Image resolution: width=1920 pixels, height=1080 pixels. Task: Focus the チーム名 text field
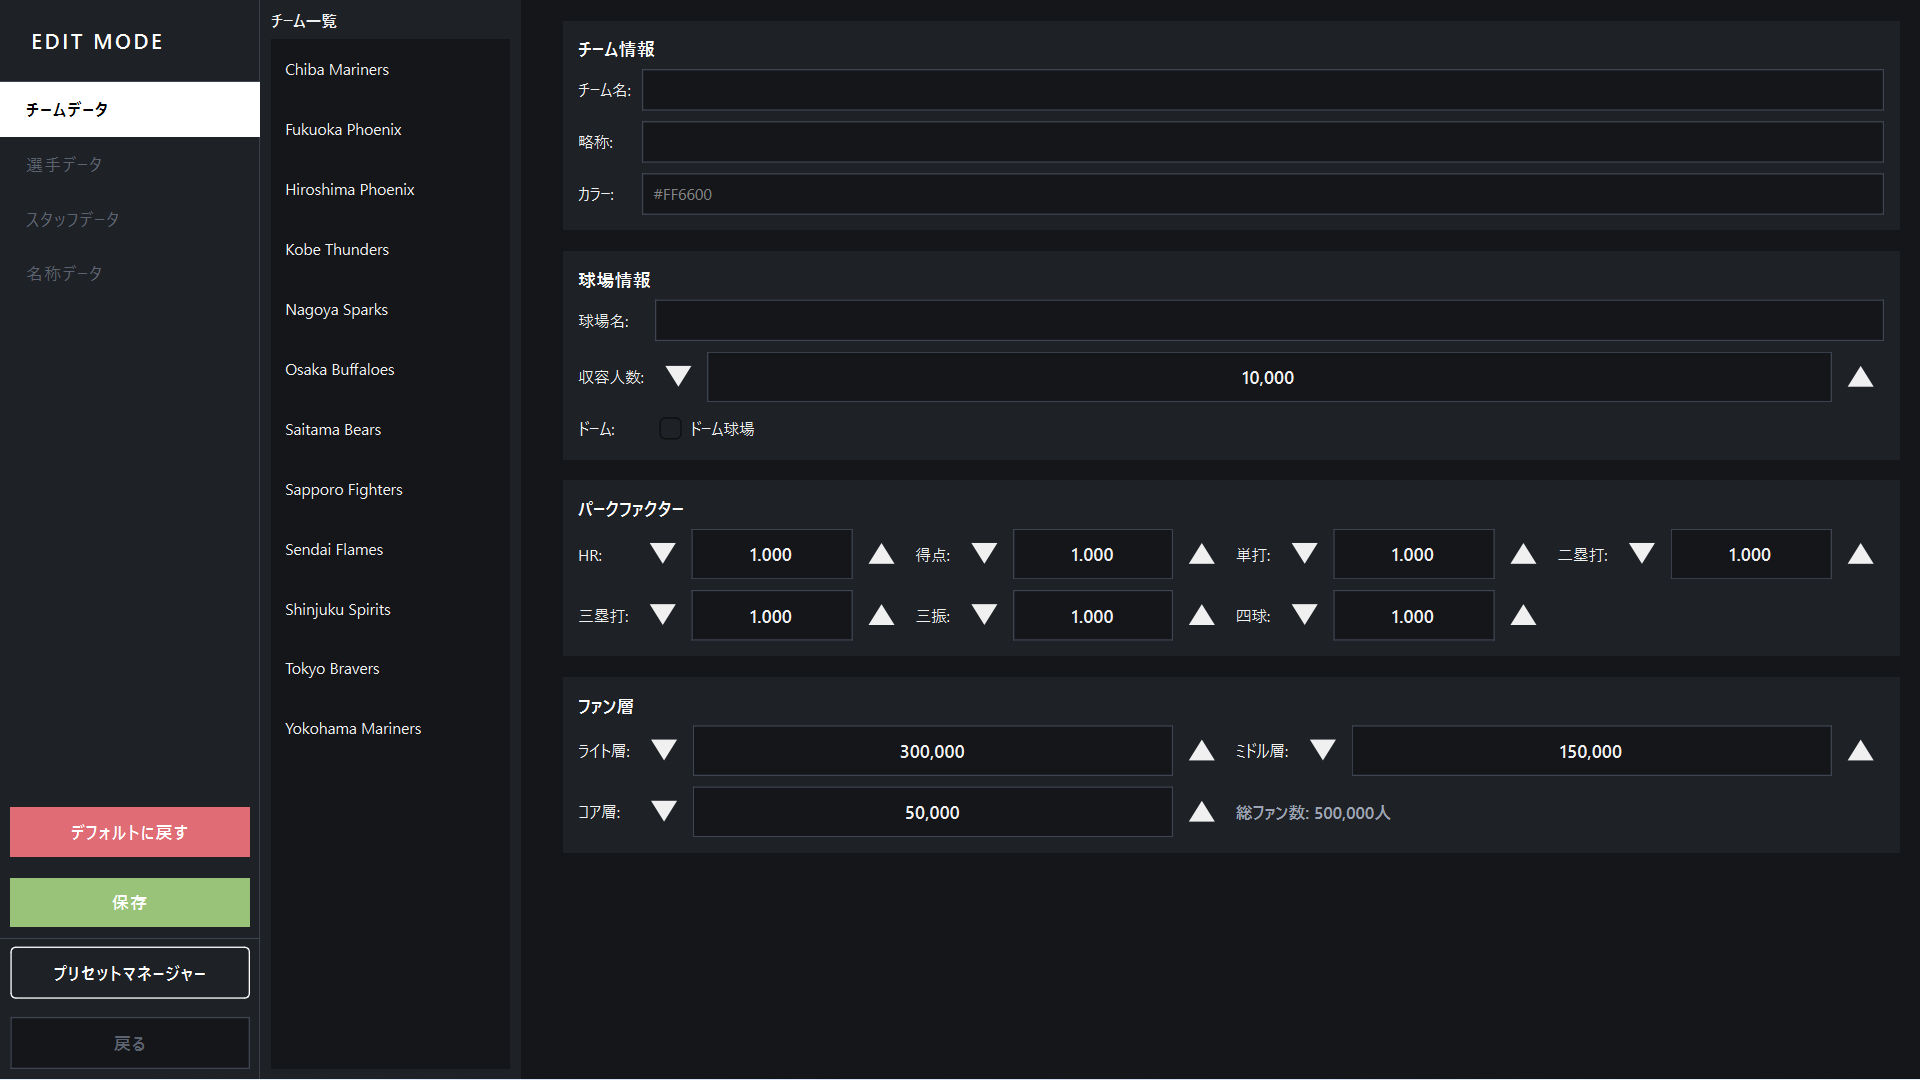(x=1262, y=90)
